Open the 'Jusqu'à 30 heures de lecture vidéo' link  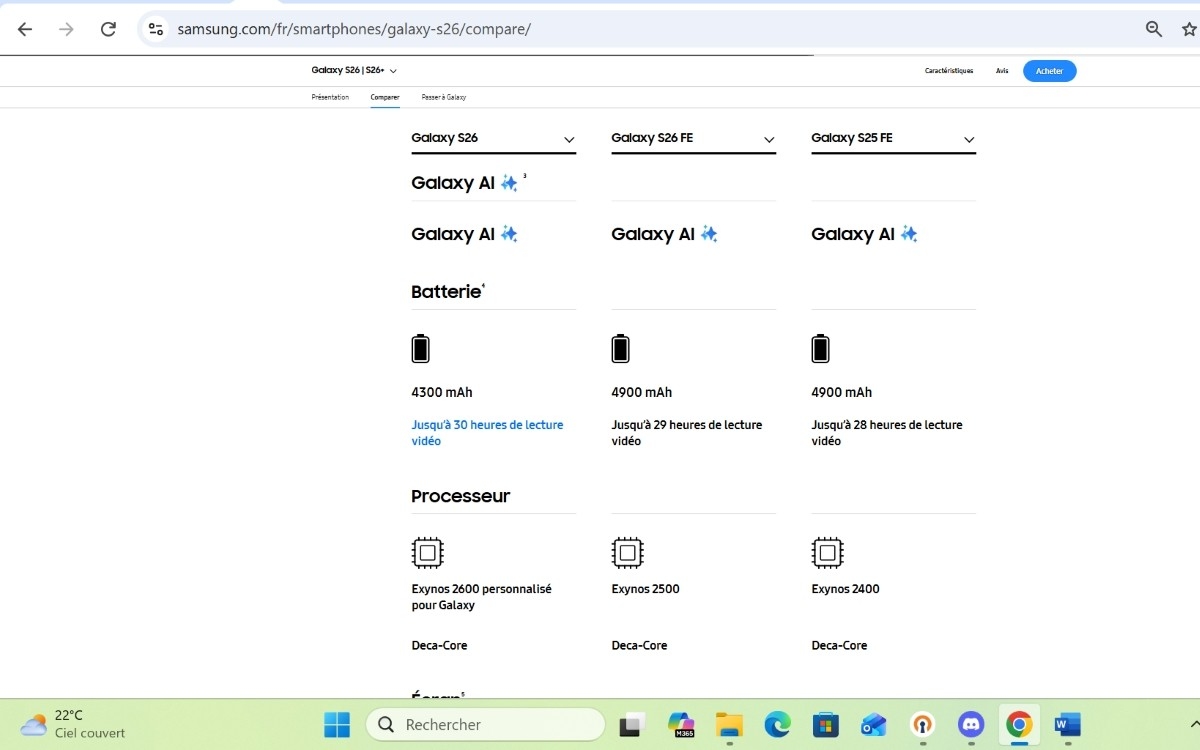[x=487, y=433]
